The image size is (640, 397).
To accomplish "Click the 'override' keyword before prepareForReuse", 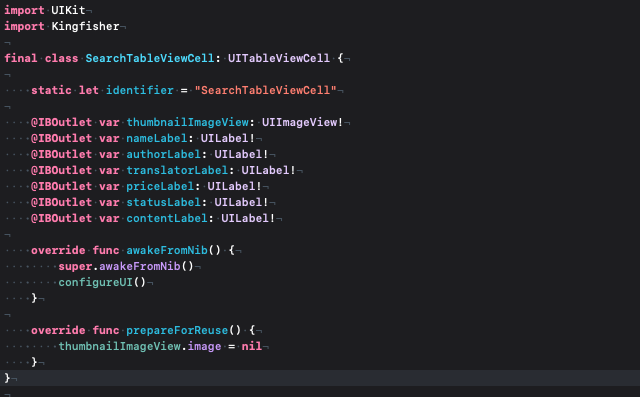I will [x=58, y=330].
